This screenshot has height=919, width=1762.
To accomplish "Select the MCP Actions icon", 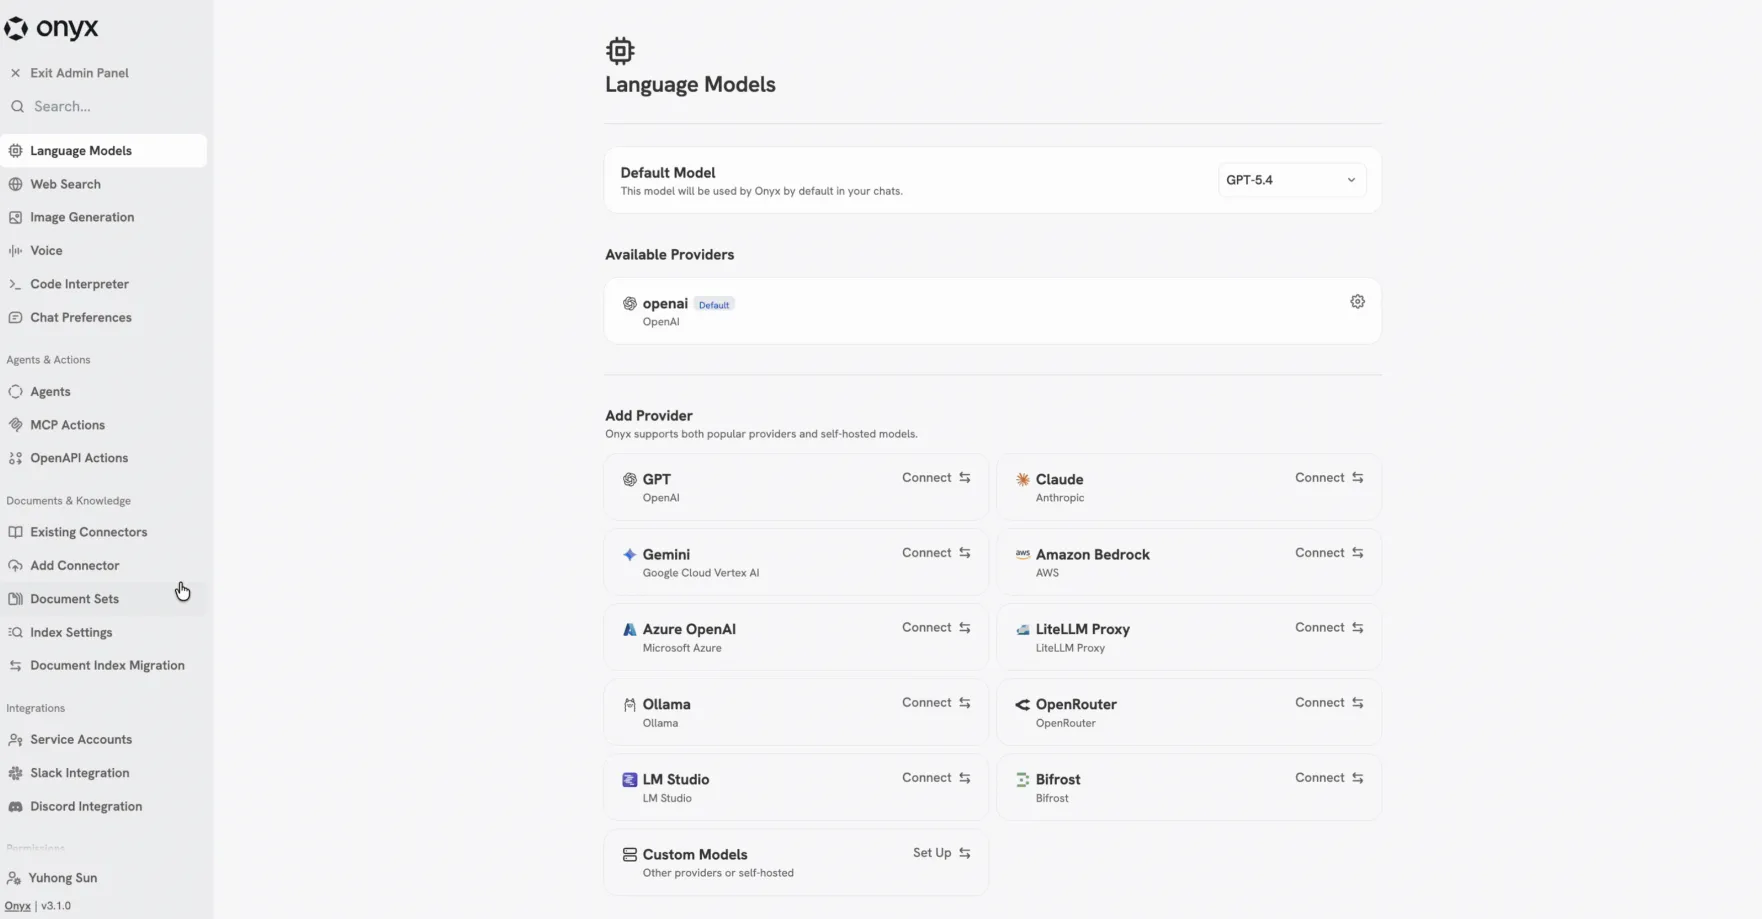I will coord(16,424).
